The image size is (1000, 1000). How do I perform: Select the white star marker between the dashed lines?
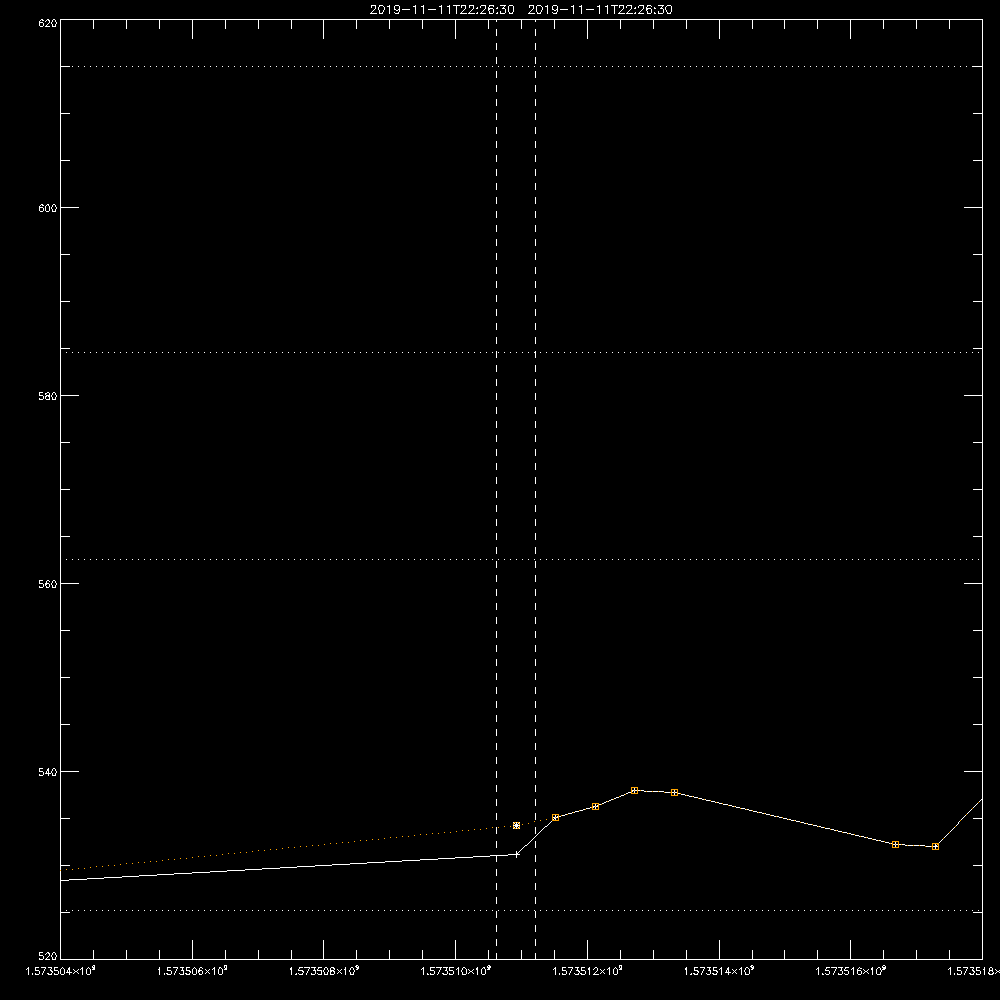(517, 825)
